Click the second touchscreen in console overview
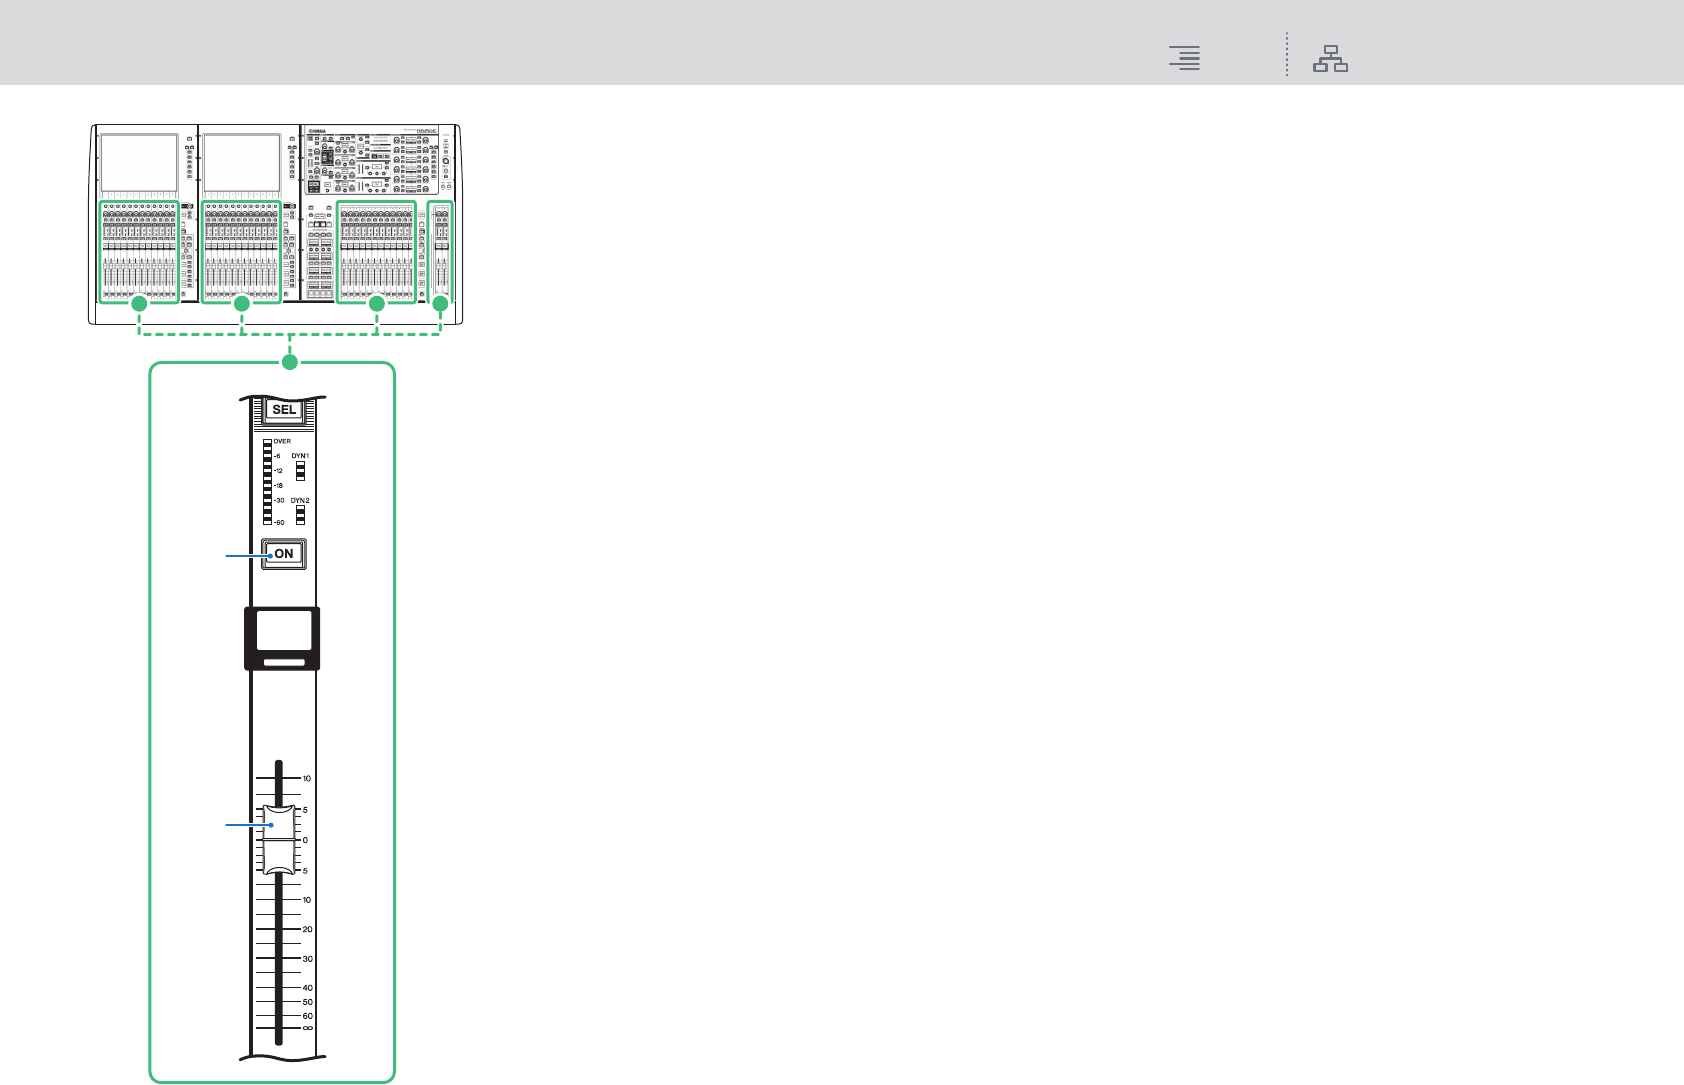This screenshot has height=1085, width=1684. tap(241, 161)
